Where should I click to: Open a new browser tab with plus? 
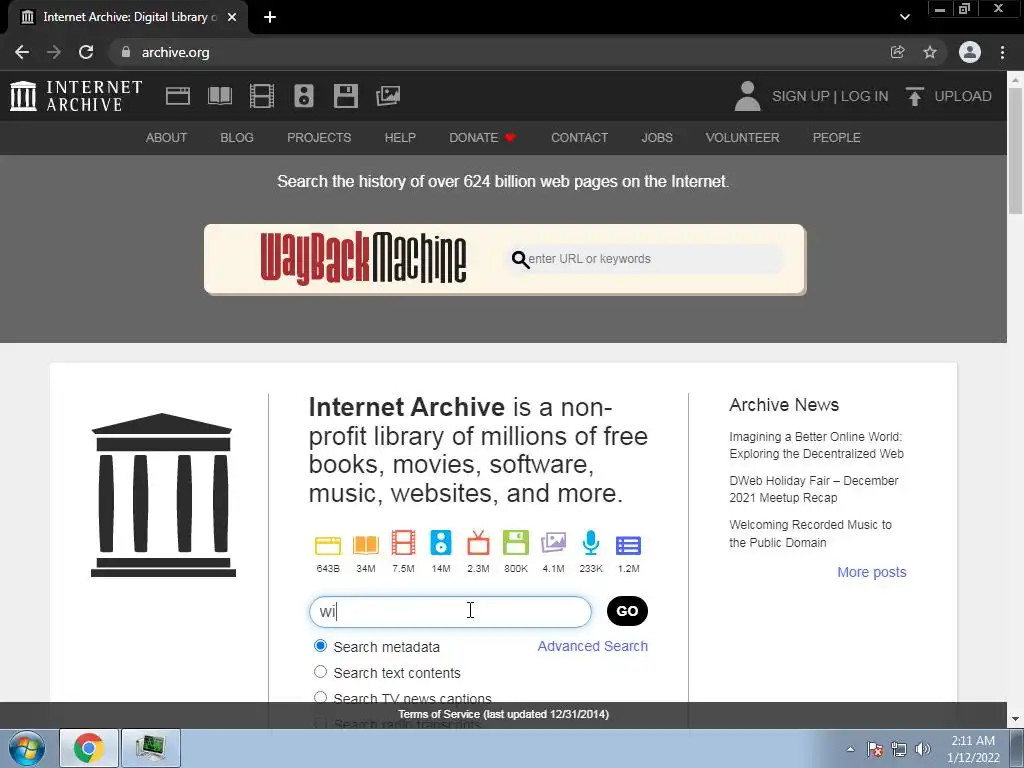click(x=270, y=17)
